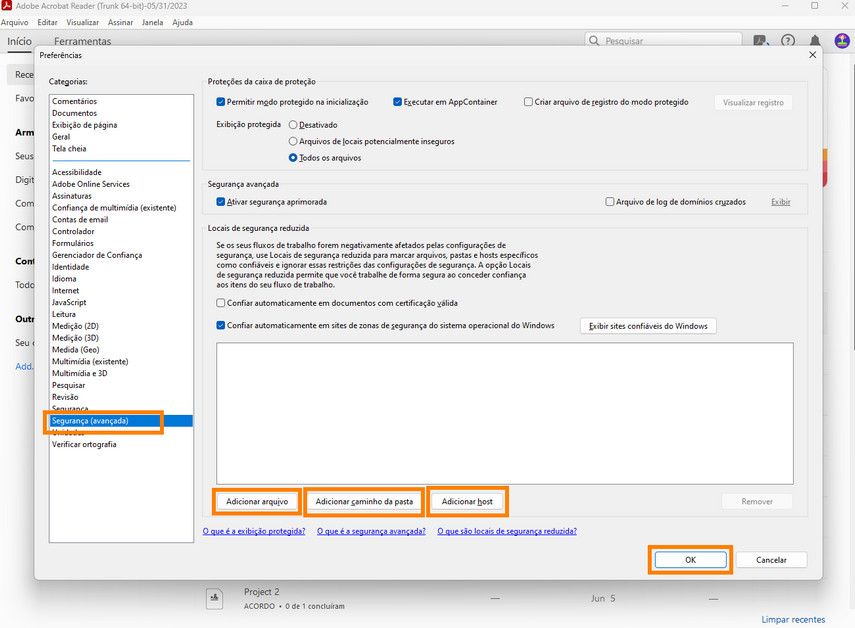Select Internet category

(x=65, y=291)
